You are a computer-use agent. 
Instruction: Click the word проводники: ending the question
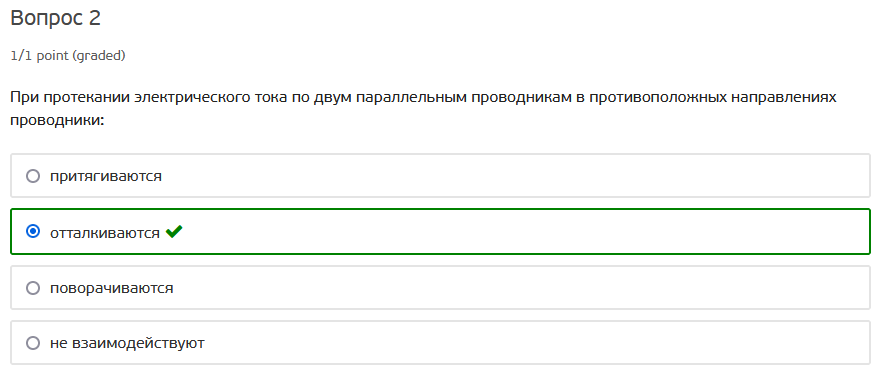click(x=58, y=120)
